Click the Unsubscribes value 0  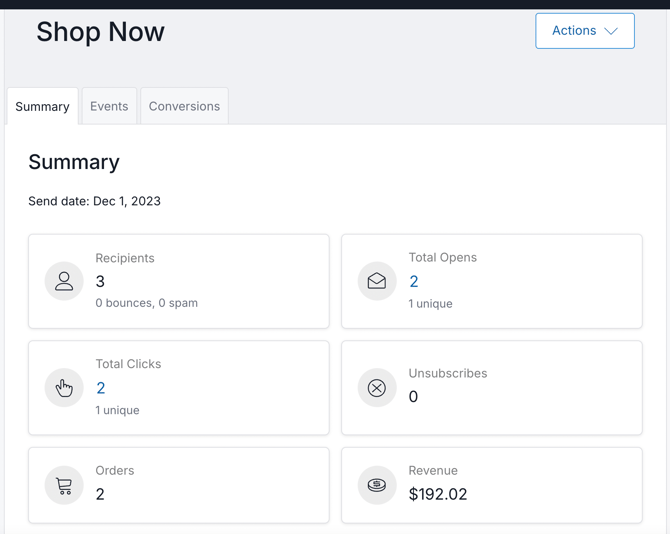coord(413,396)
